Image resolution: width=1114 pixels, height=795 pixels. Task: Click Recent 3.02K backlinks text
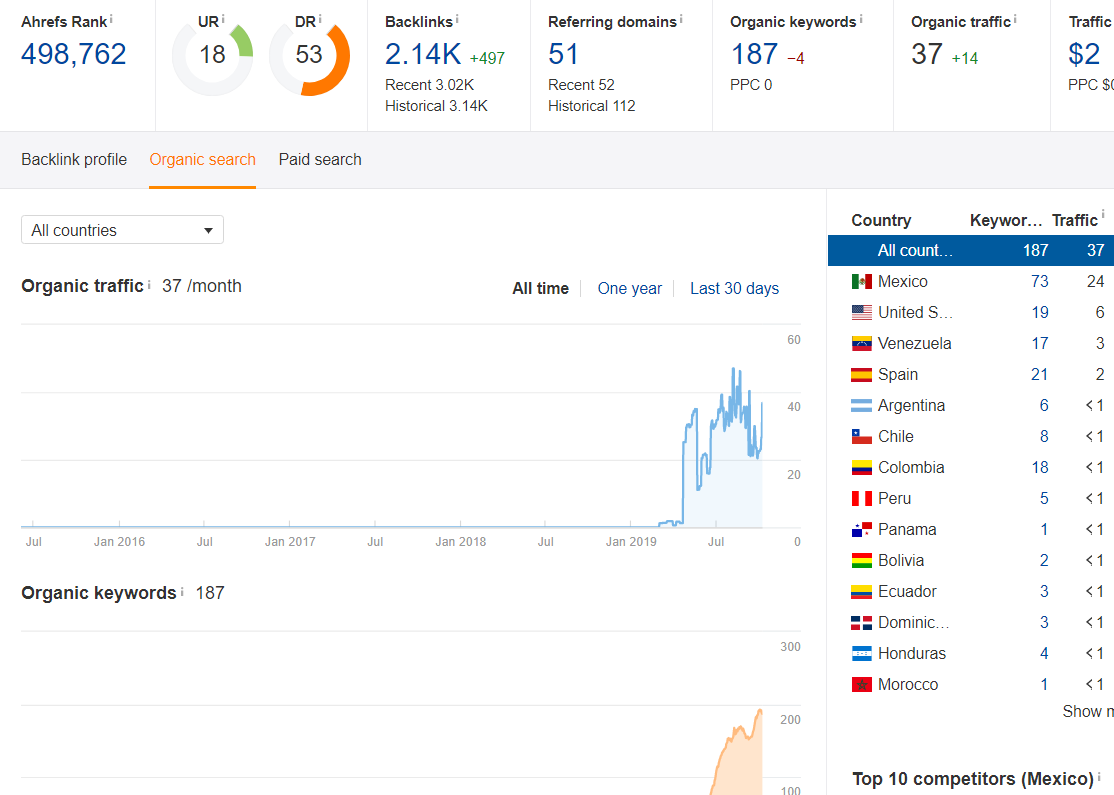pyautogui.click(x=429, y=85)
